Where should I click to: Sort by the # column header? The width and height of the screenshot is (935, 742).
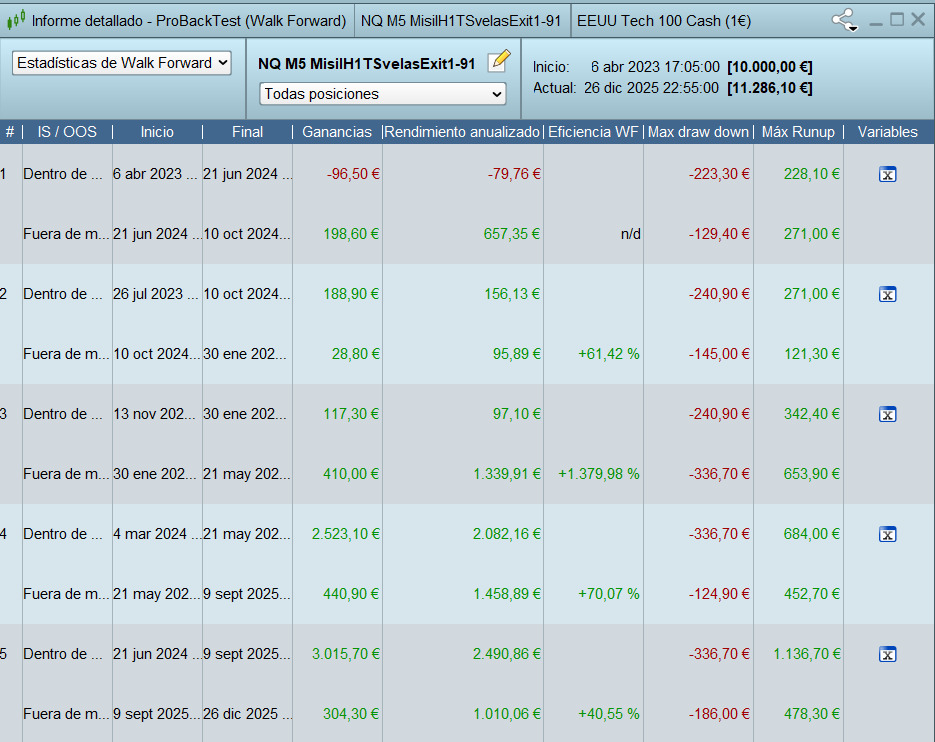[10, 132]
